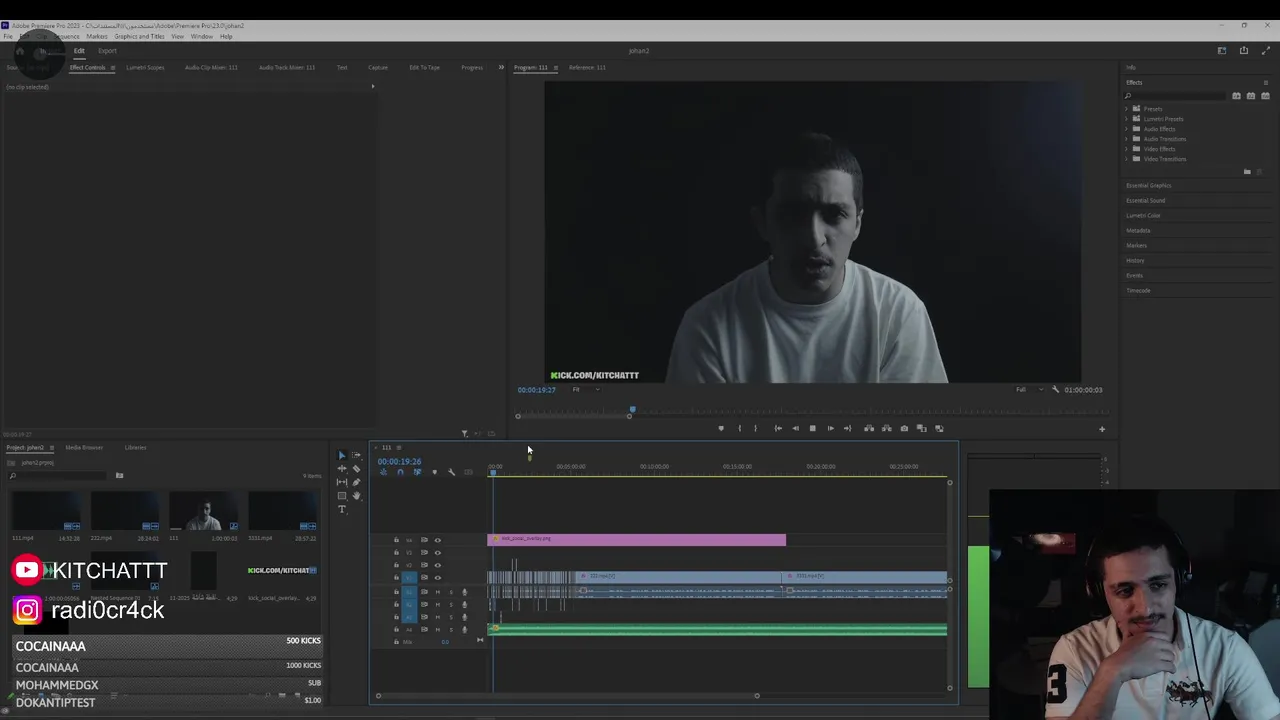The width and height of the screenshot is (1280, 720).
Task: Select the Rectangle tool
Action: (x=342, y=495)
